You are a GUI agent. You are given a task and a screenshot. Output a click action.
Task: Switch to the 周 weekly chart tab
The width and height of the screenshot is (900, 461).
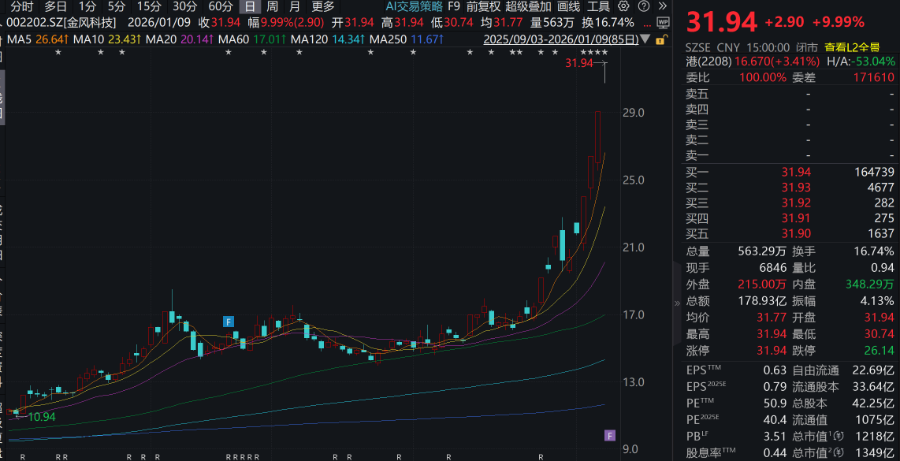pos(271,6)
